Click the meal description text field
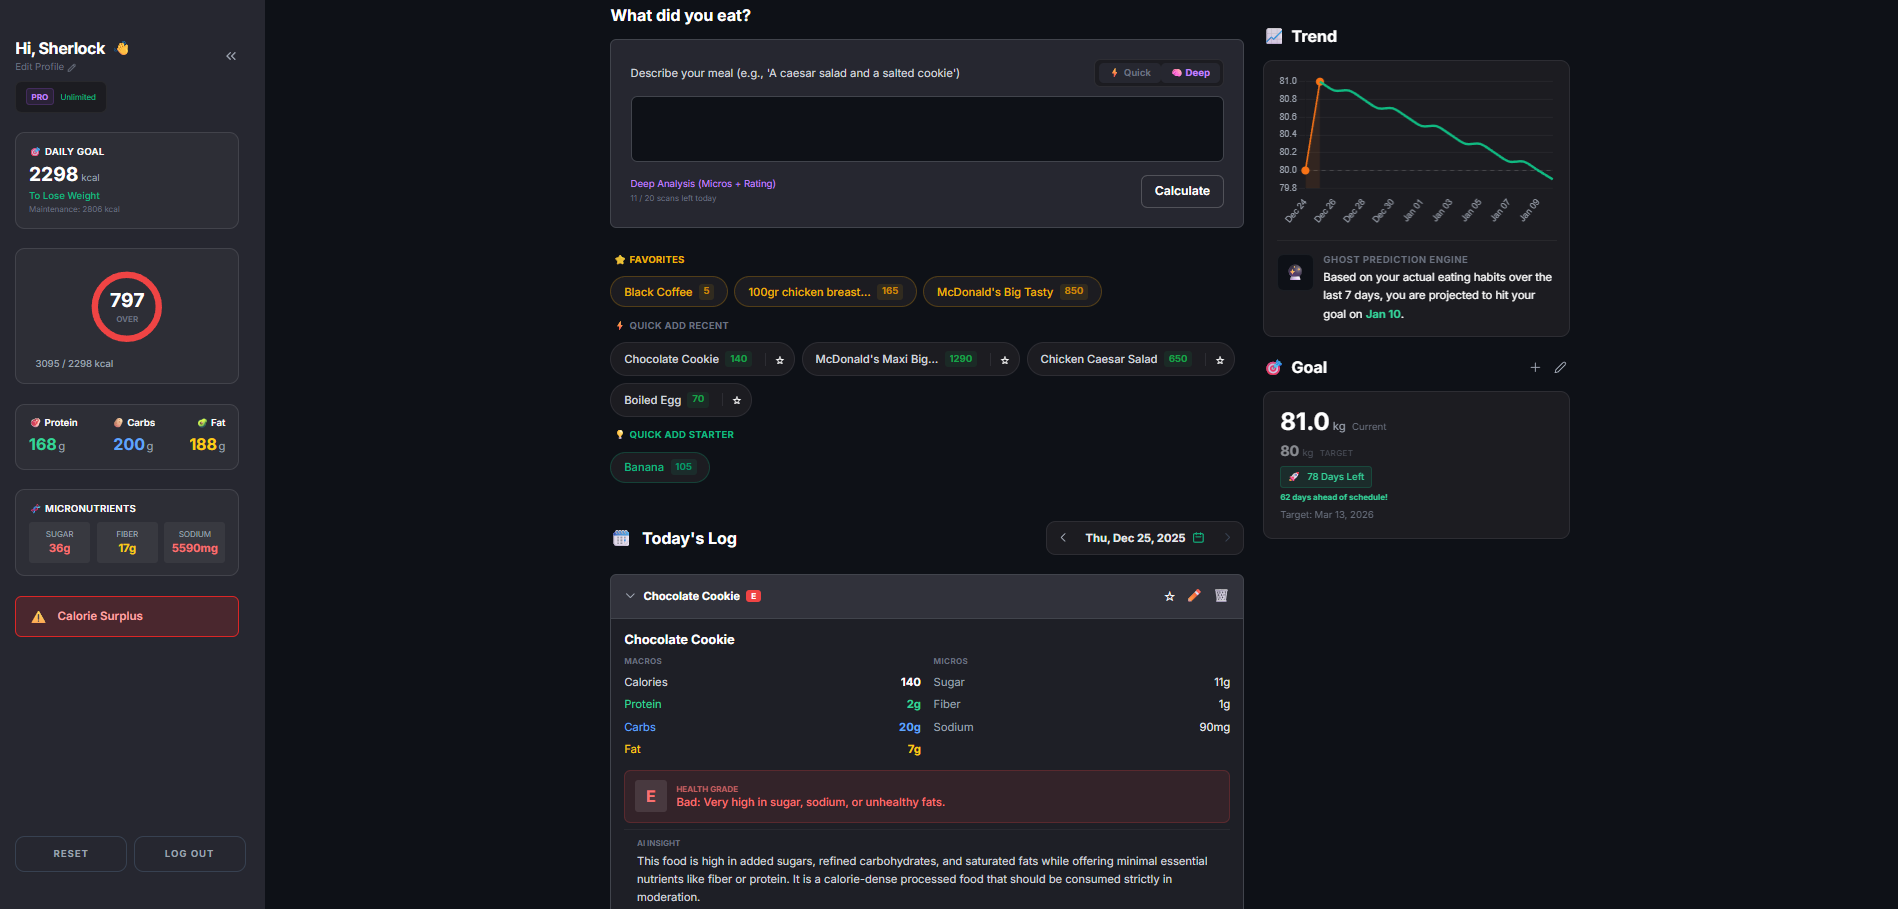Screen dimensions: 1898x909 click(x=926, y=128)
